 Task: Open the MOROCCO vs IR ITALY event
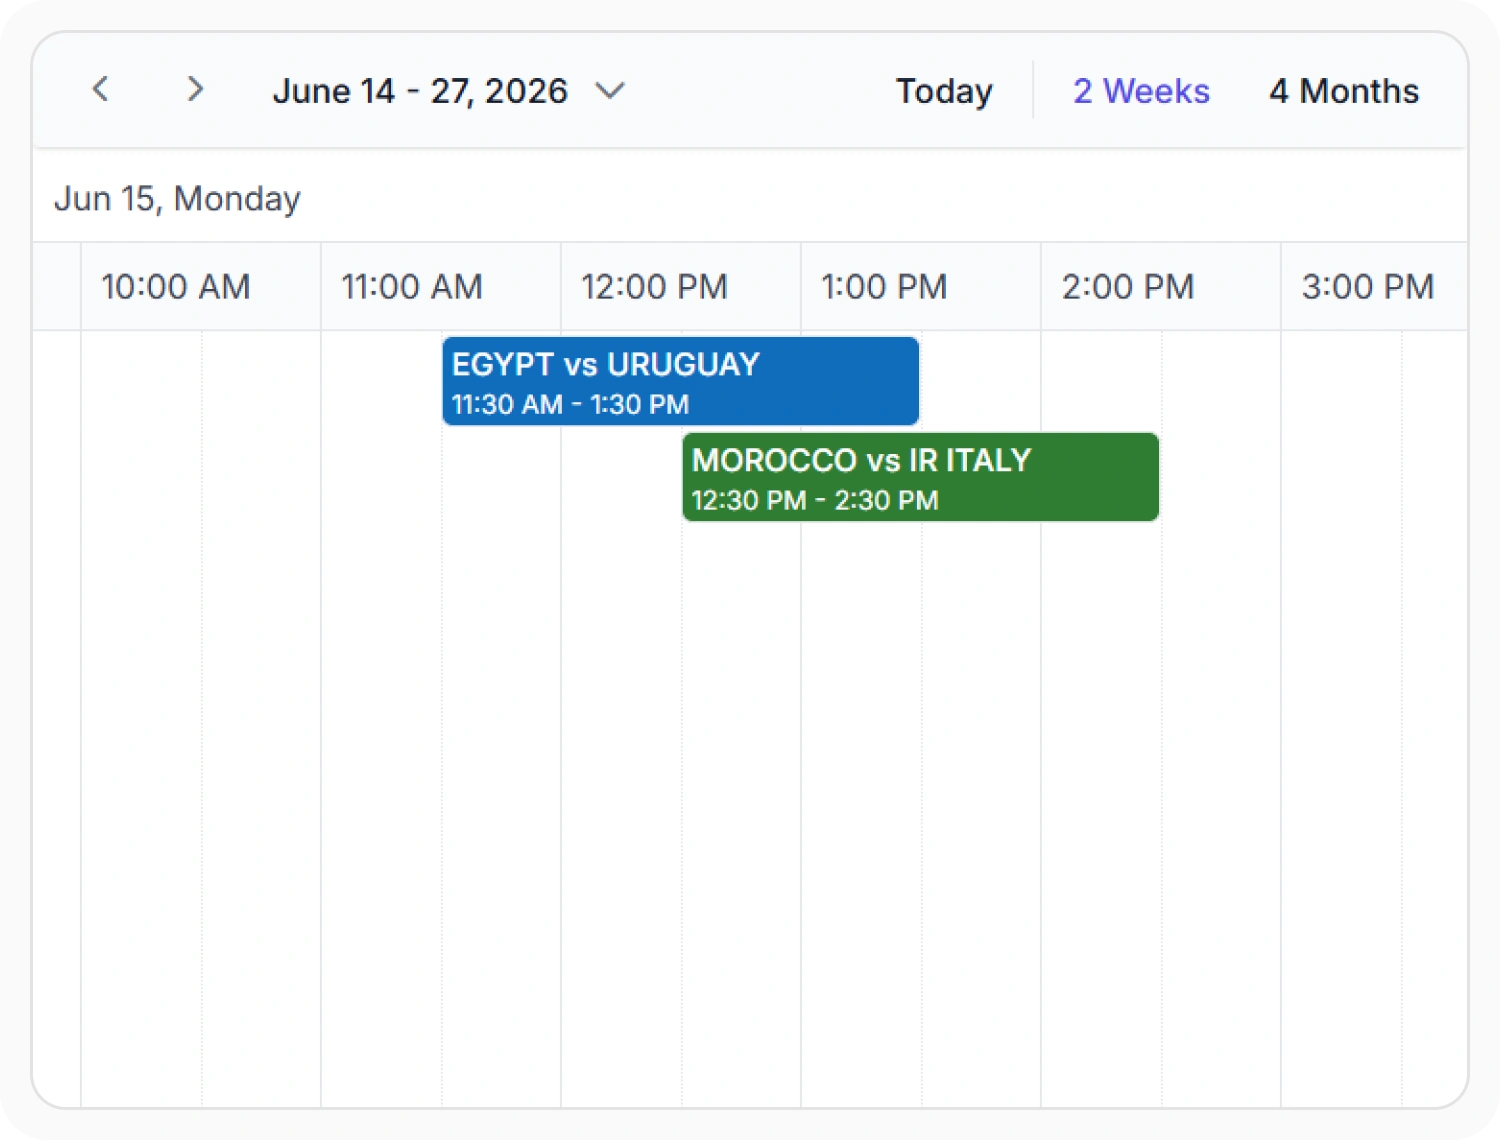point(921,477)
